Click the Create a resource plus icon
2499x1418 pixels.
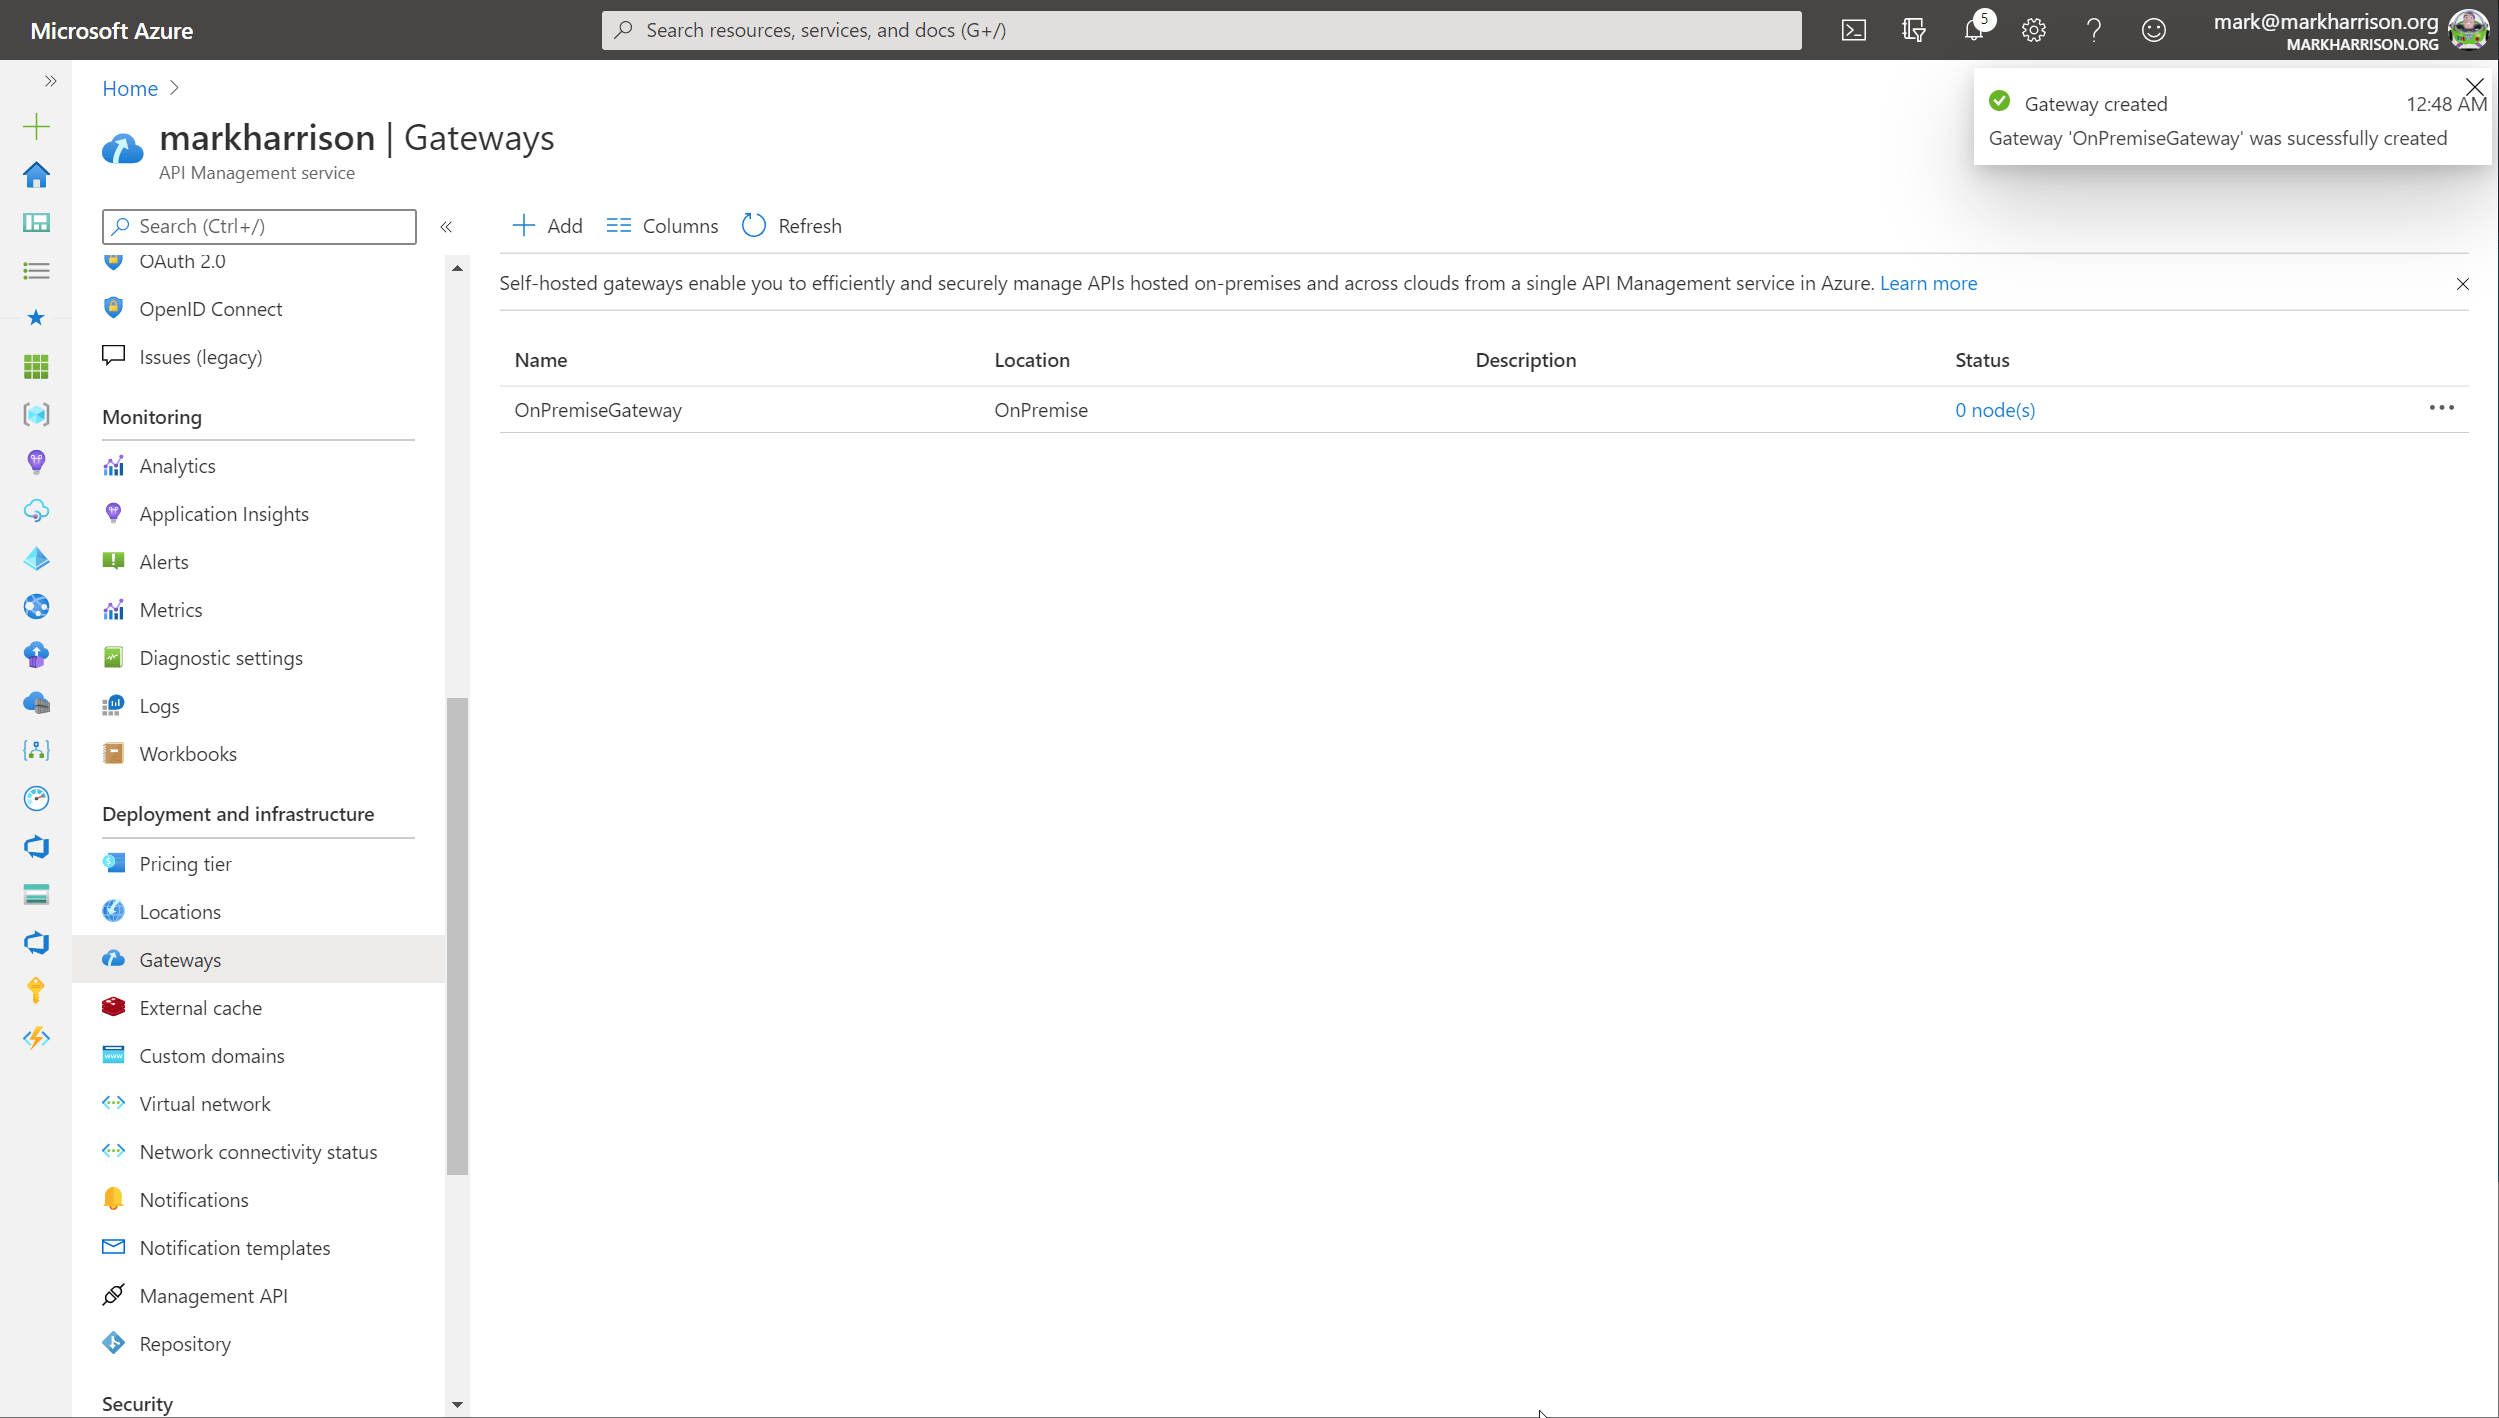(x=36, y=126)
